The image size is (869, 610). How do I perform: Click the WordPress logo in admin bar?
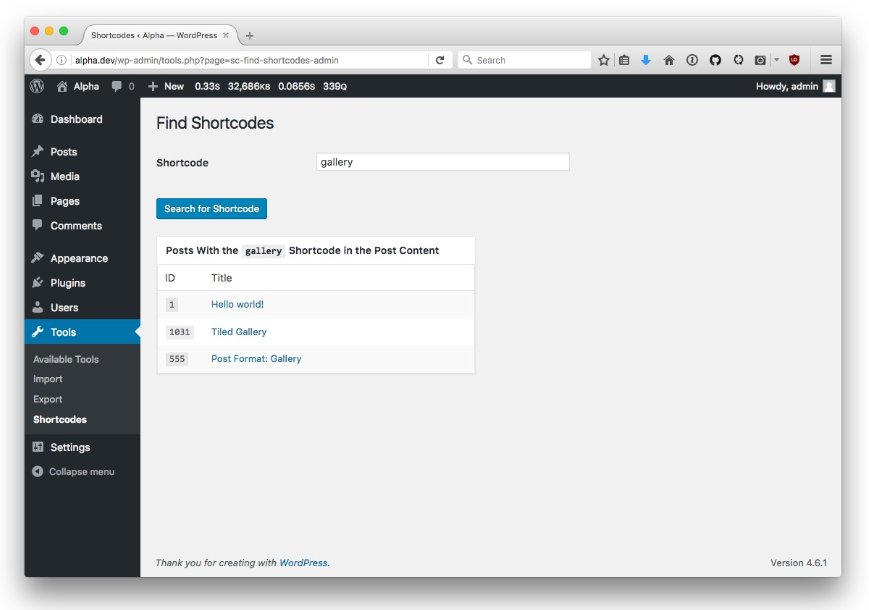click(x=37, y=86)
